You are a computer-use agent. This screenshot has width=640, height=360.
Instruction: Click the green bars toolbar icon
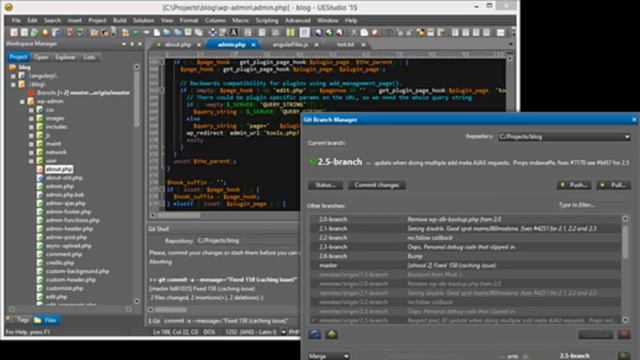click(x=290, y=32)
